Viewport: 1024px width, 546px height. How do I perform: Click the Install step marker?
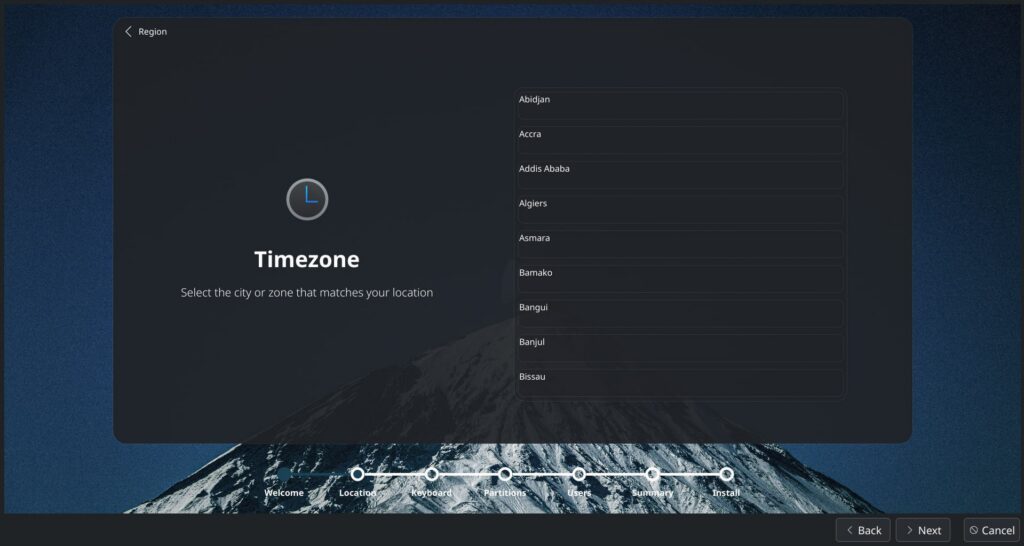(726, 474)
